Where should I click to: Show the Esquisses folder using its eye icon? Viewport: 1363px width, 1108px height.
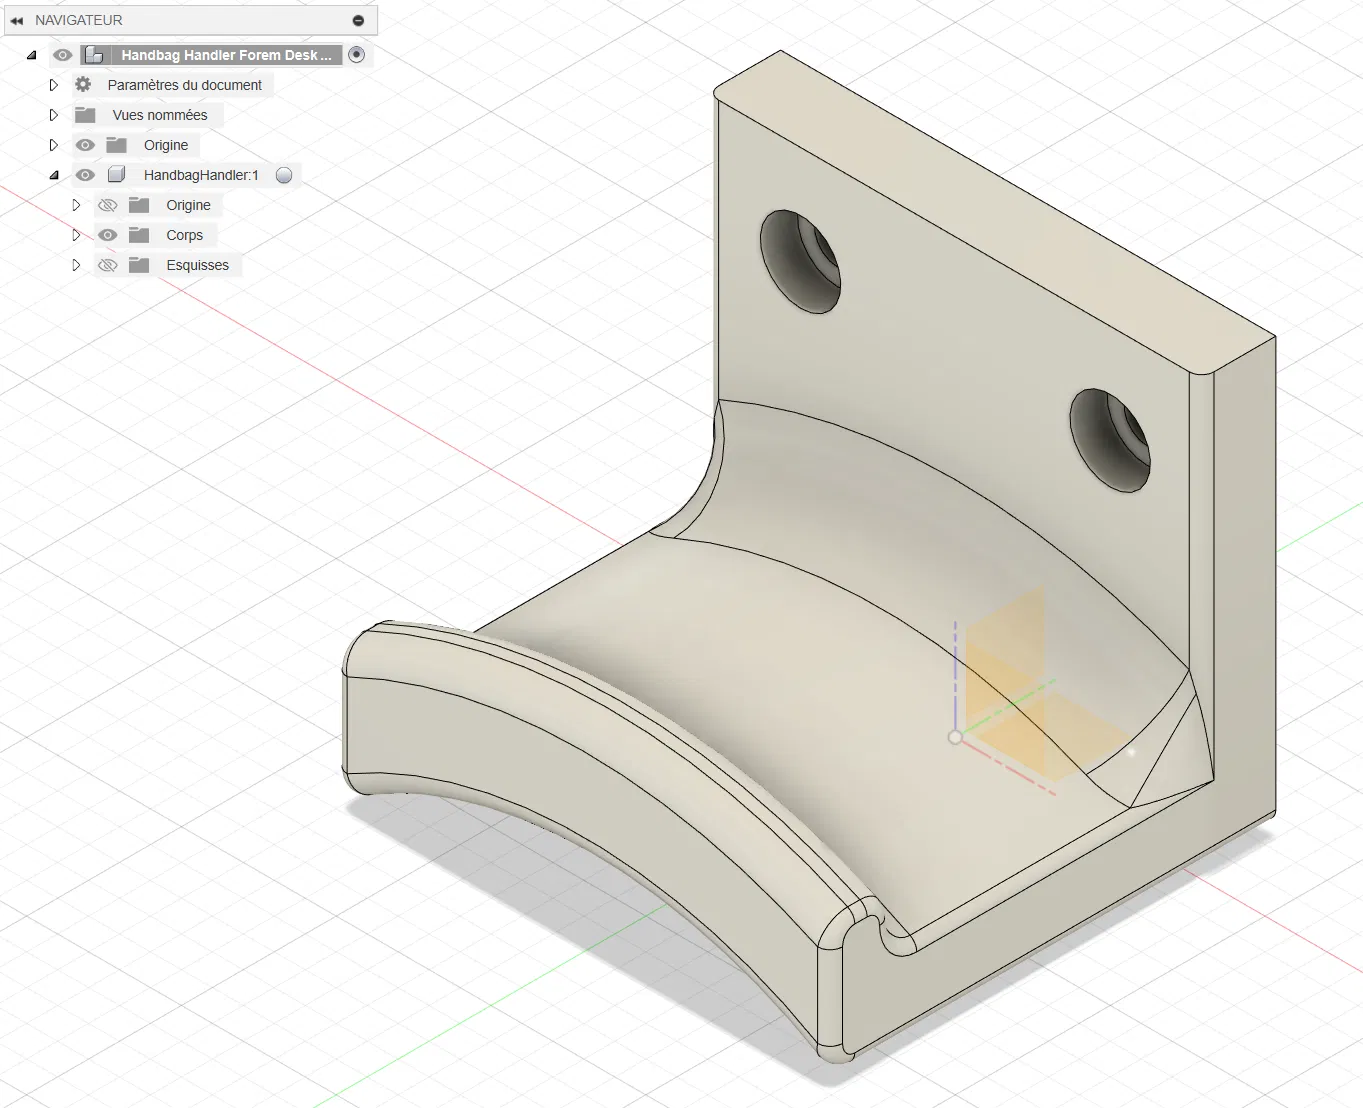click(x=108, y=265)
